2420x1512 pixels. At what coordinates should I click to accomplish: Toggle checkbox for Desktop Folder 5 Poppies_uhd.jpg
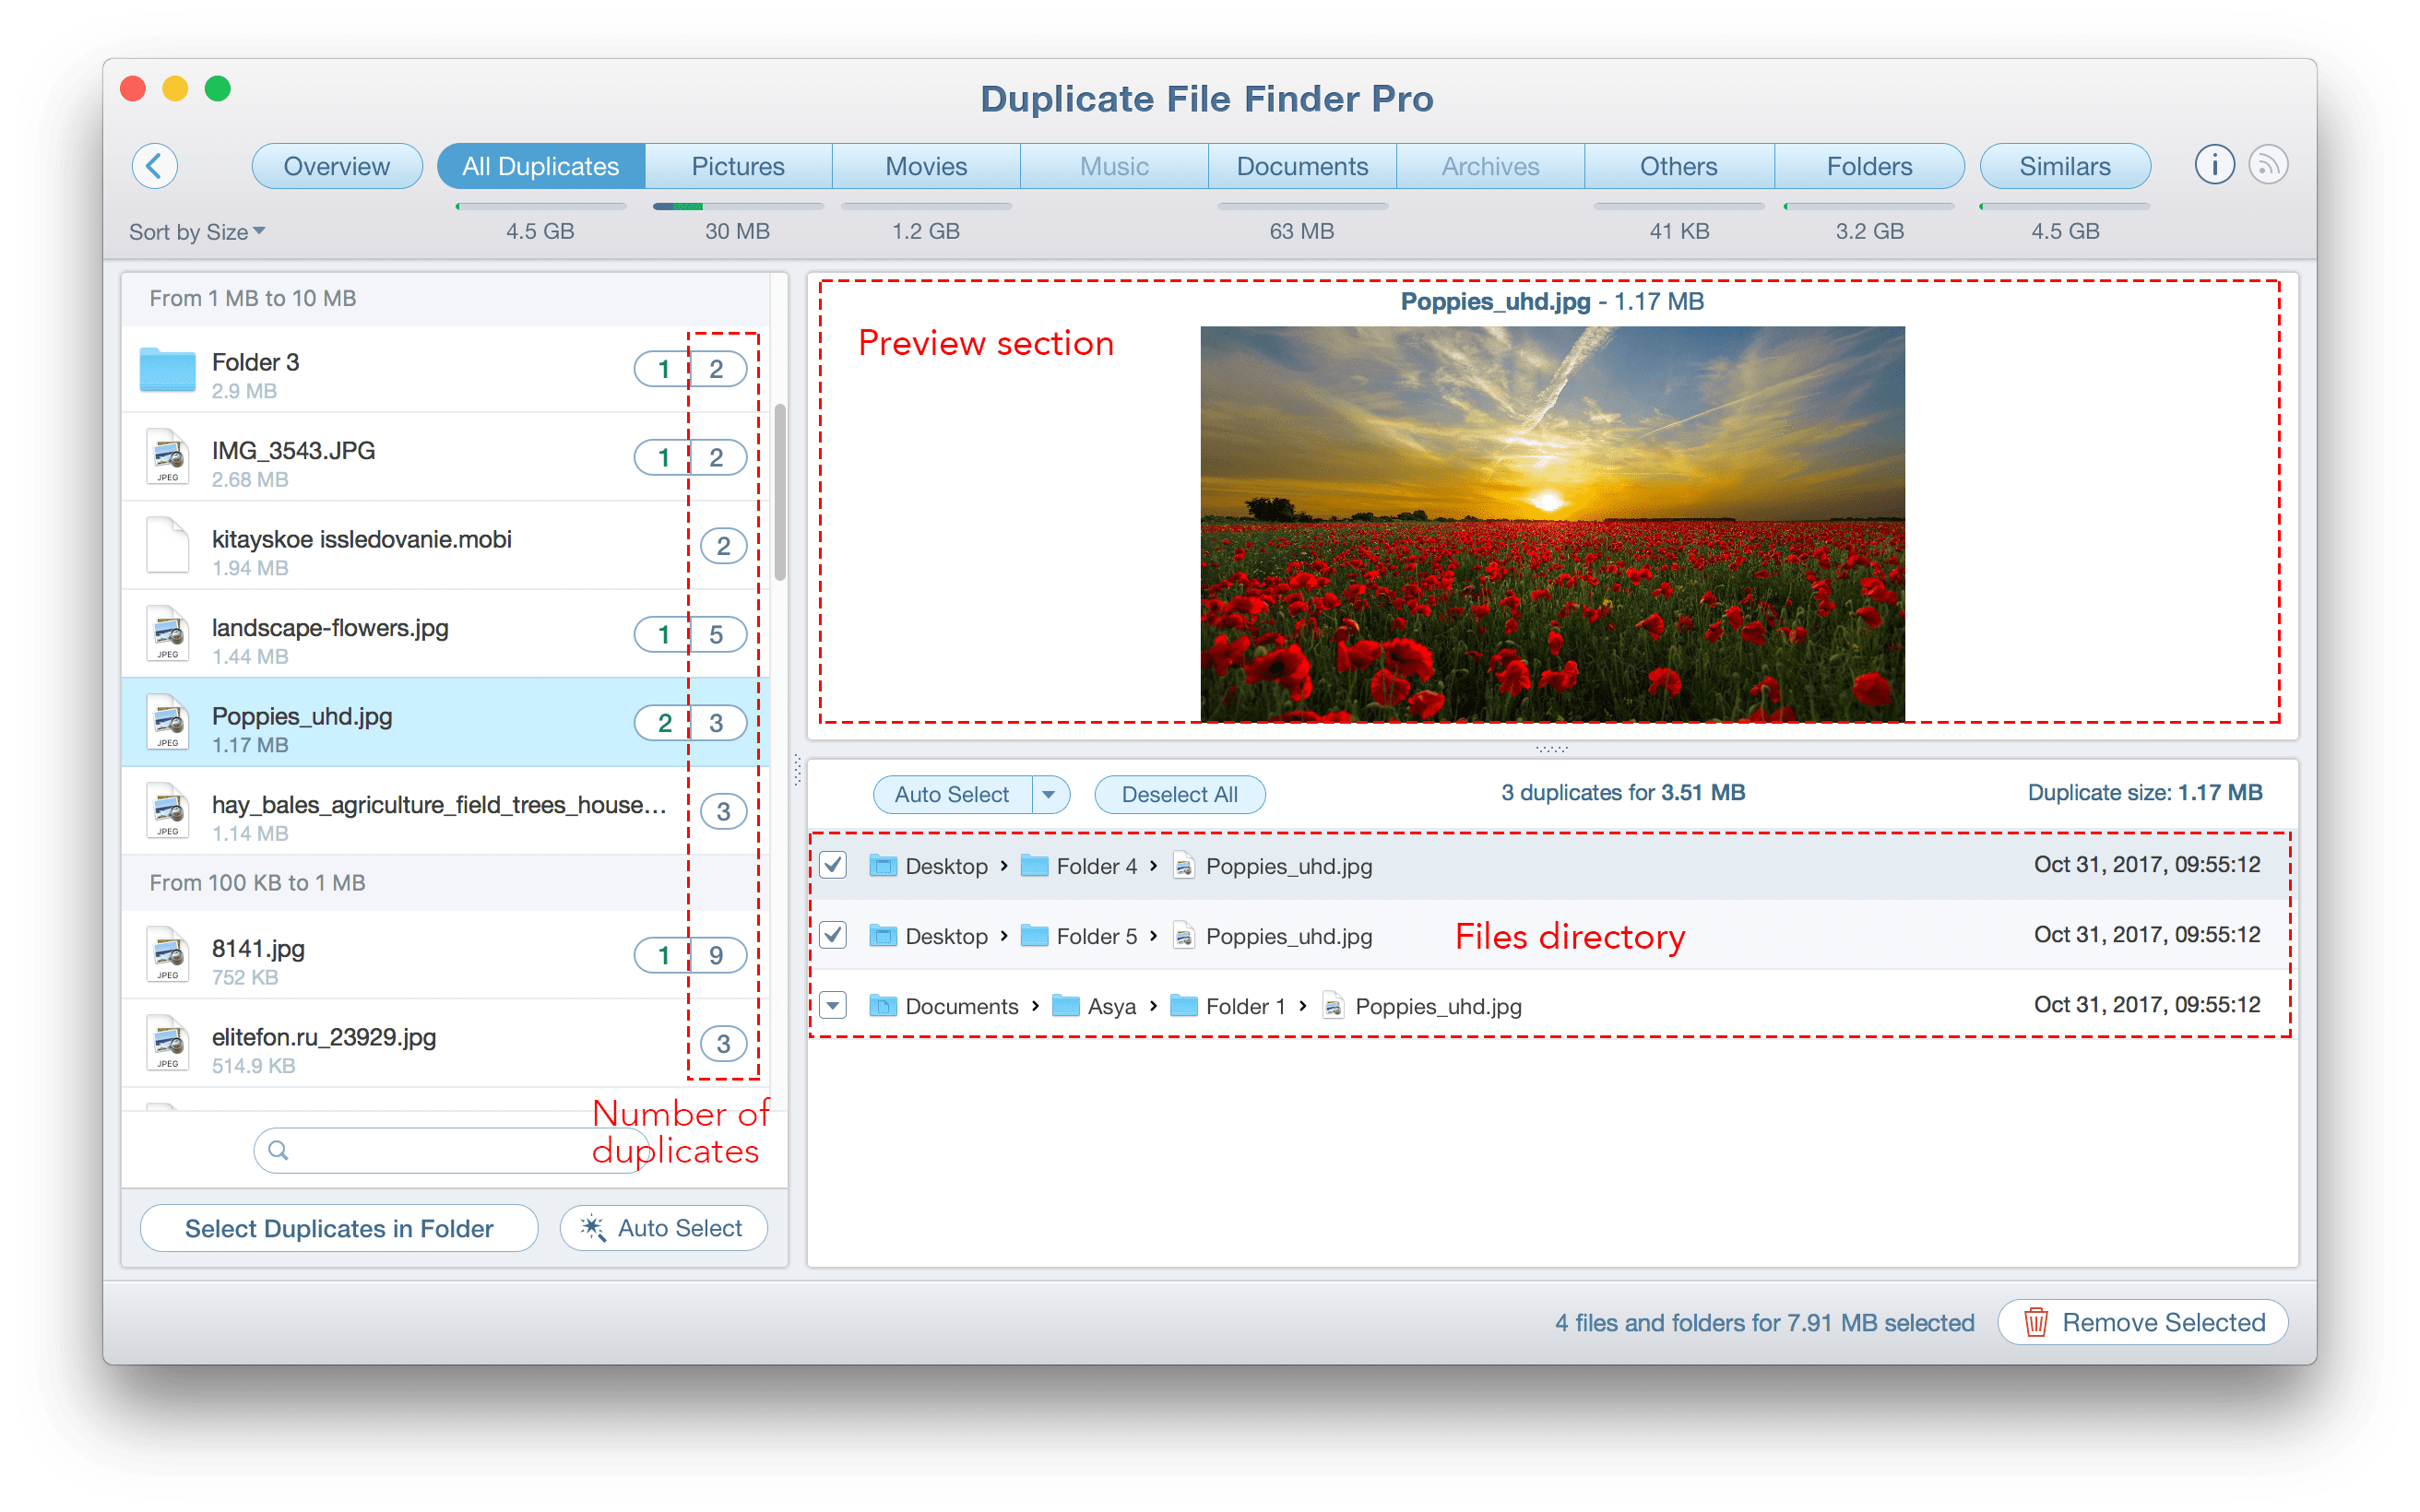pyautogui.click(x=833, y=936)
